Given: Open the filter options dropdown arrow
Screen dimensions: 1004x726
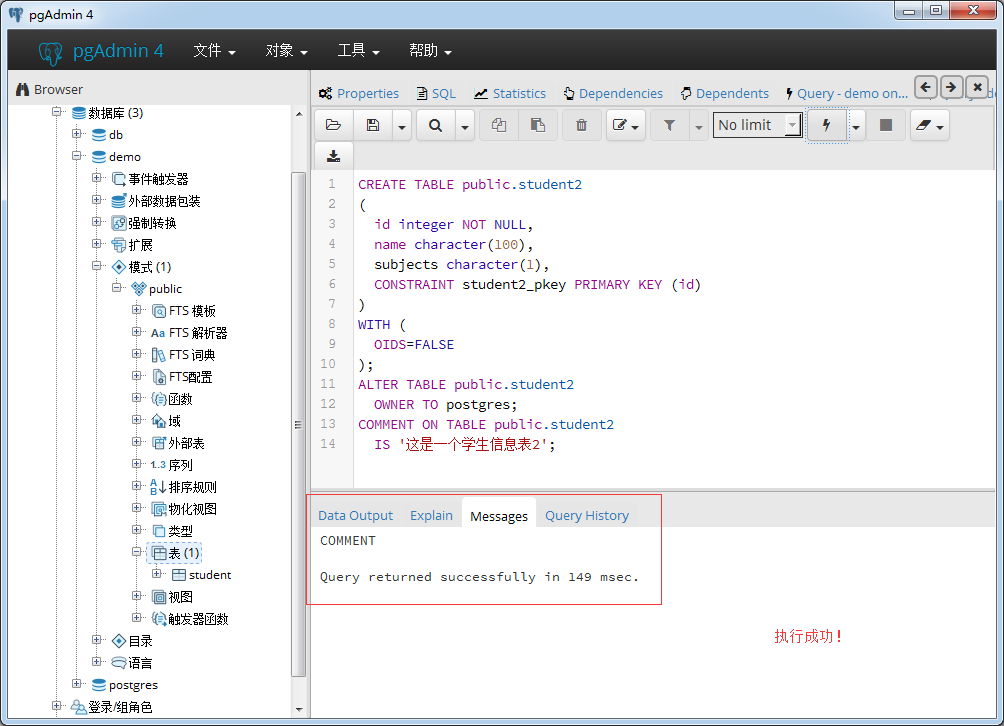Looking at the screenshot, I should click(699, 125).
